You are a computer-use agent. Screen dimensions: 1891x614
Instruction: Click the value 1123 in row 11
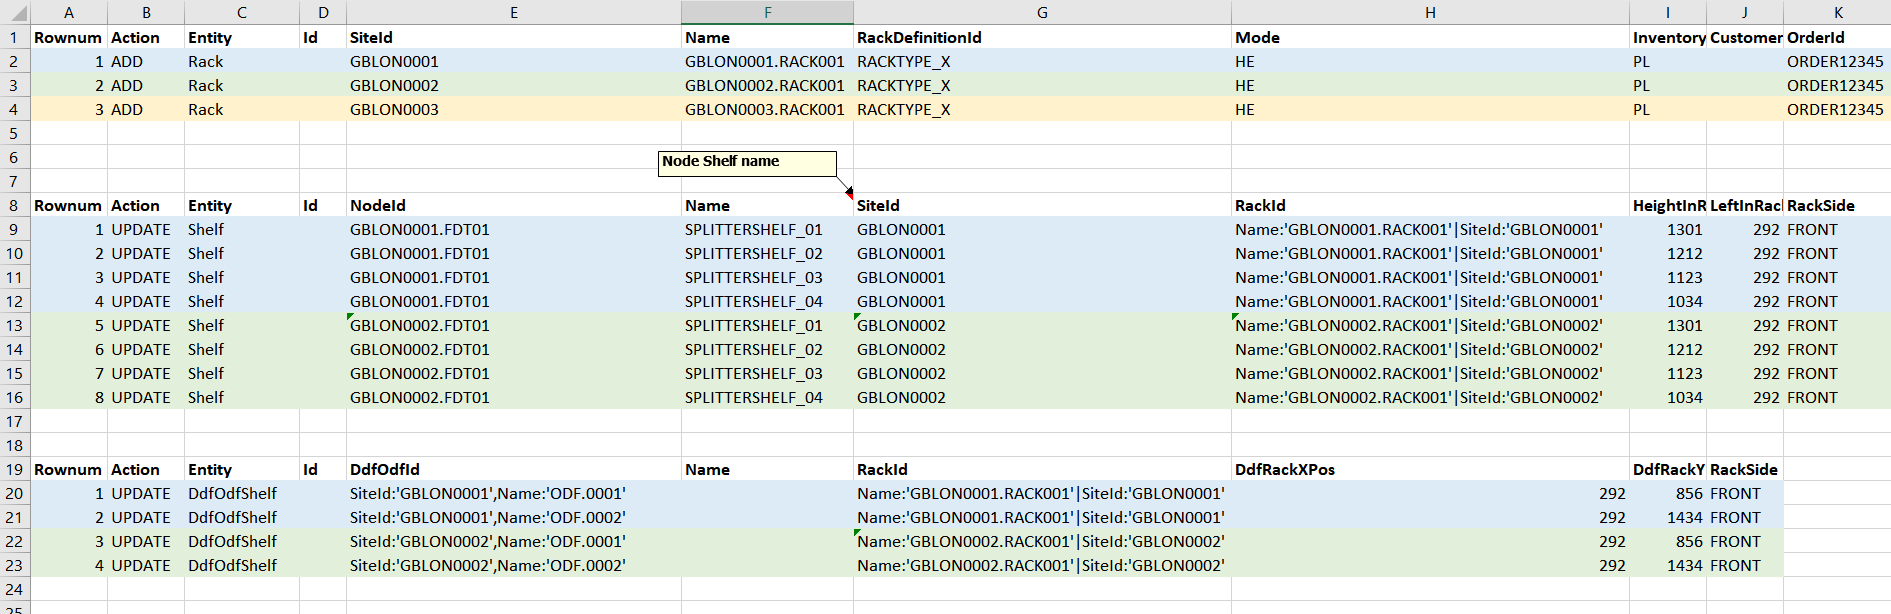click(1668, 277)
